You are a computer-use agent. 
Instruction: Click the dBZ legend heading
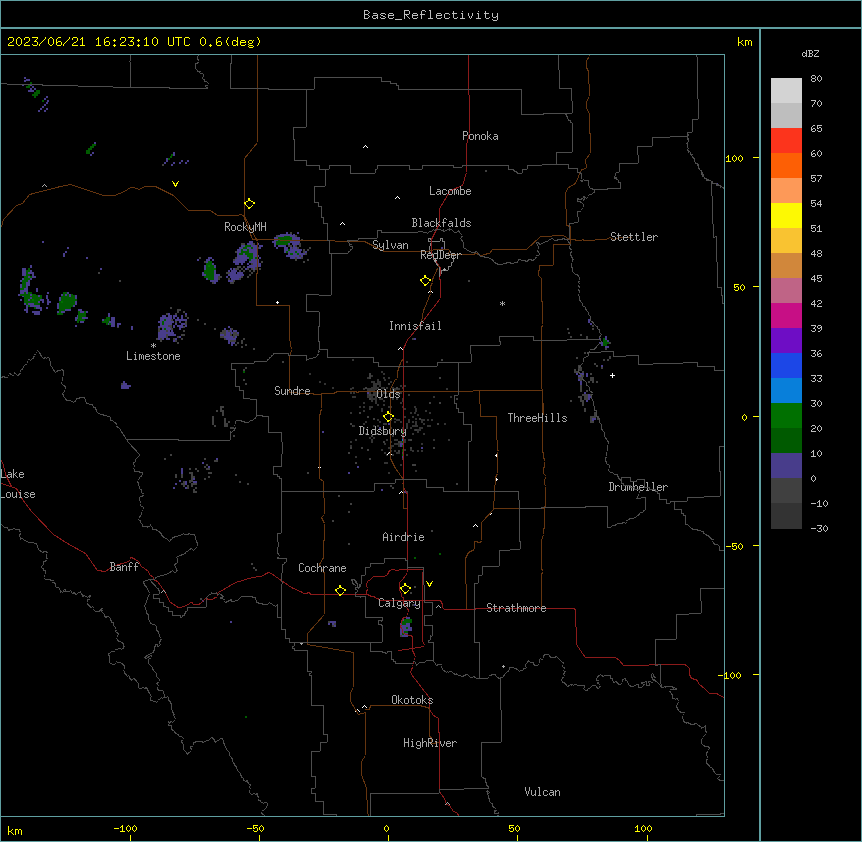coord(810,53)
